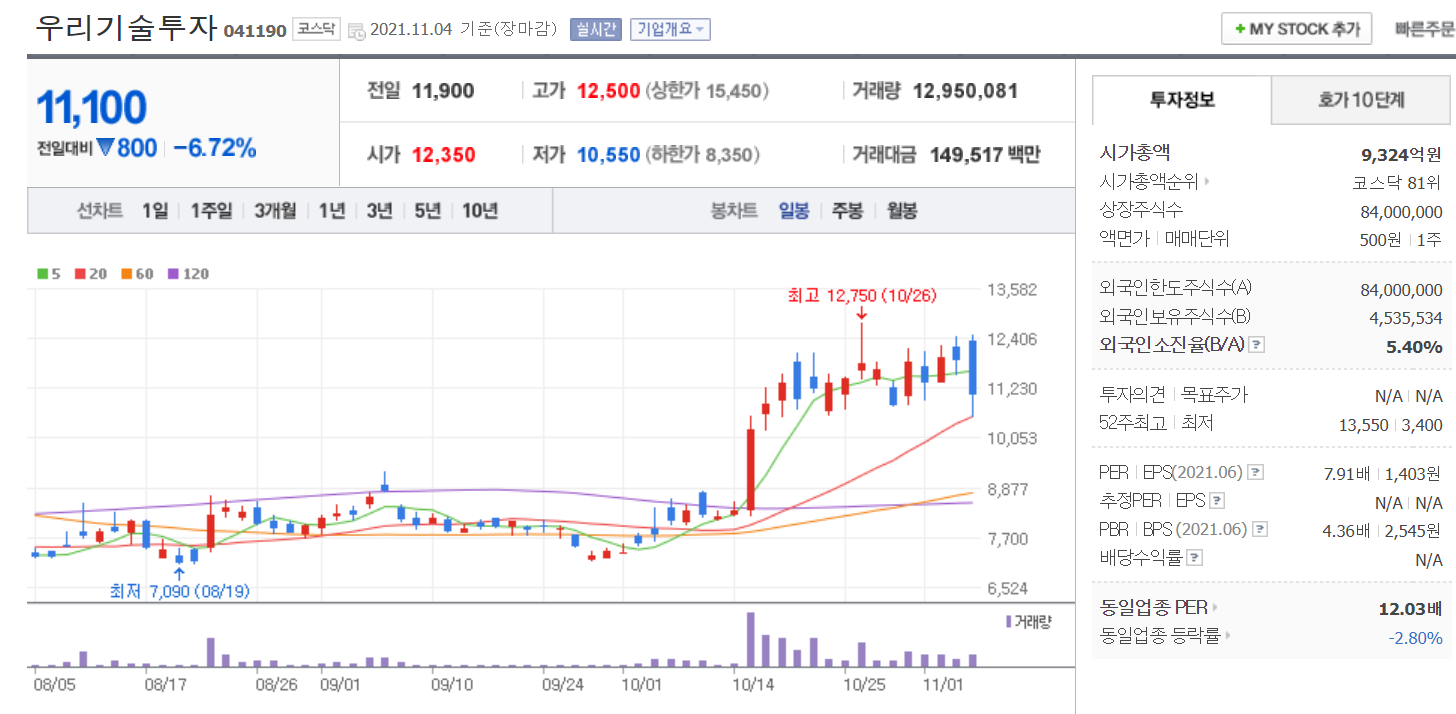1456x714 pixels.
Task: Click the green 5-day moving average swatch
Action: 43,274
